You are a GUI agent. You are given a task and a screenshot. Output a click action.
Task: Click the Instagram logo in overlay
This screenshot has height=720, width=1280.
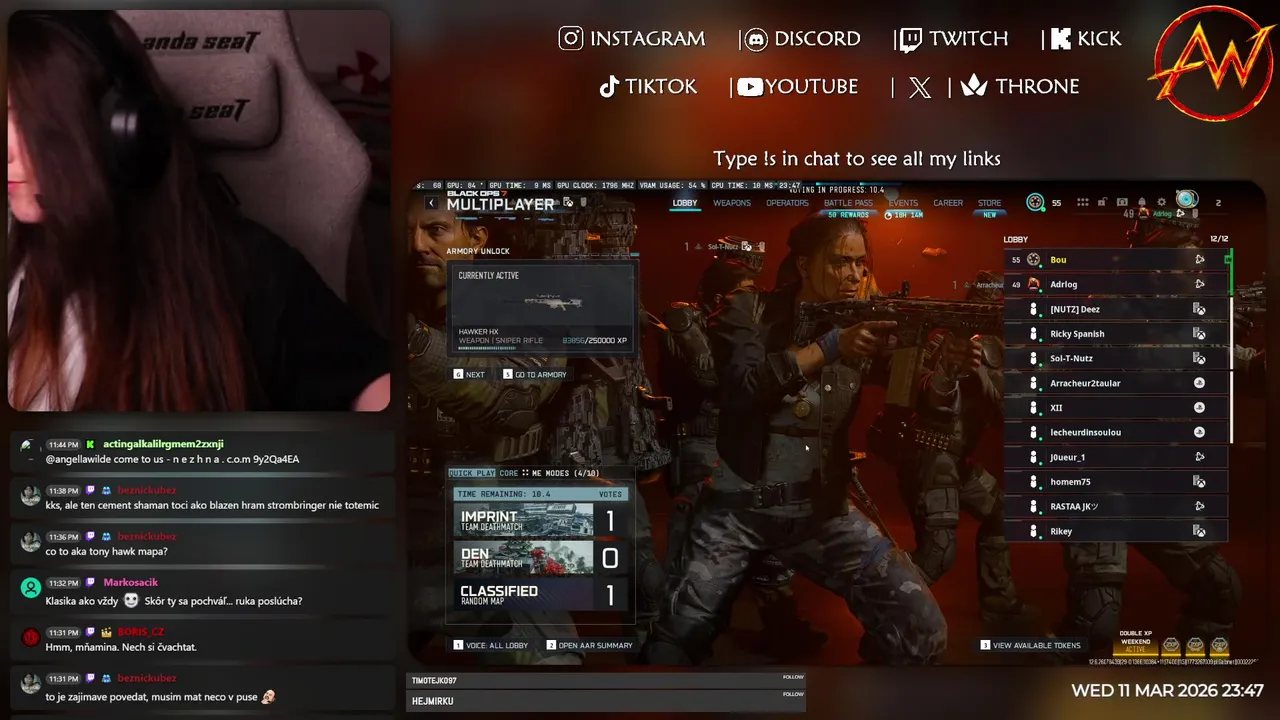571,38
